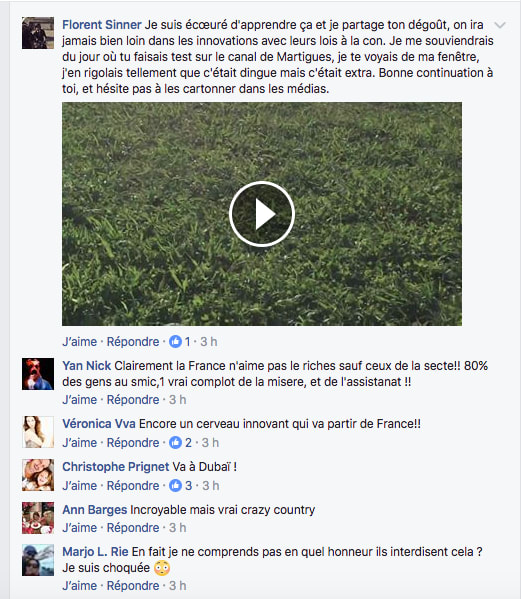The width and height of the screenshot is (521, 599).
Task: Play the grass video in Florent's comment
Action: pyautogui.click(x=262, y=214)
